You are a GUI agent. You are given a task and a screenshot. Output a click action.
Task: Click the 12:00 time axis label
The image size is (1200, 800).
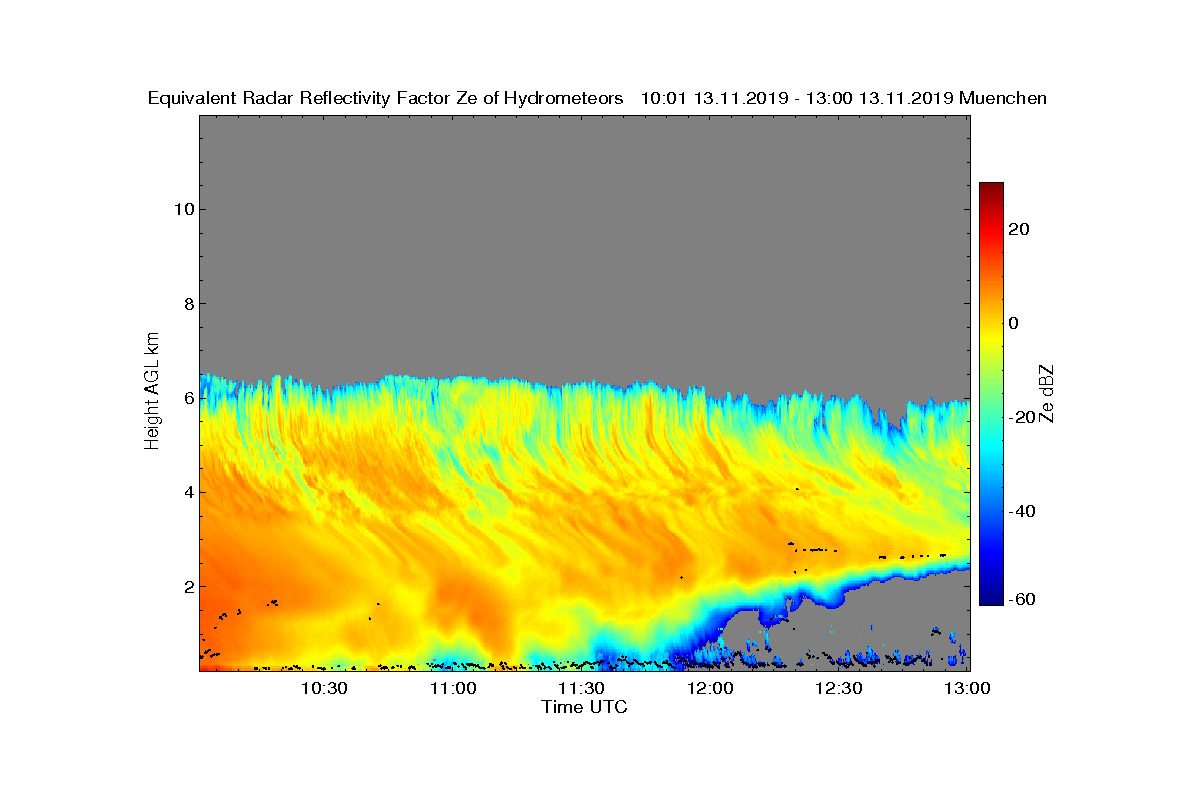711,689
